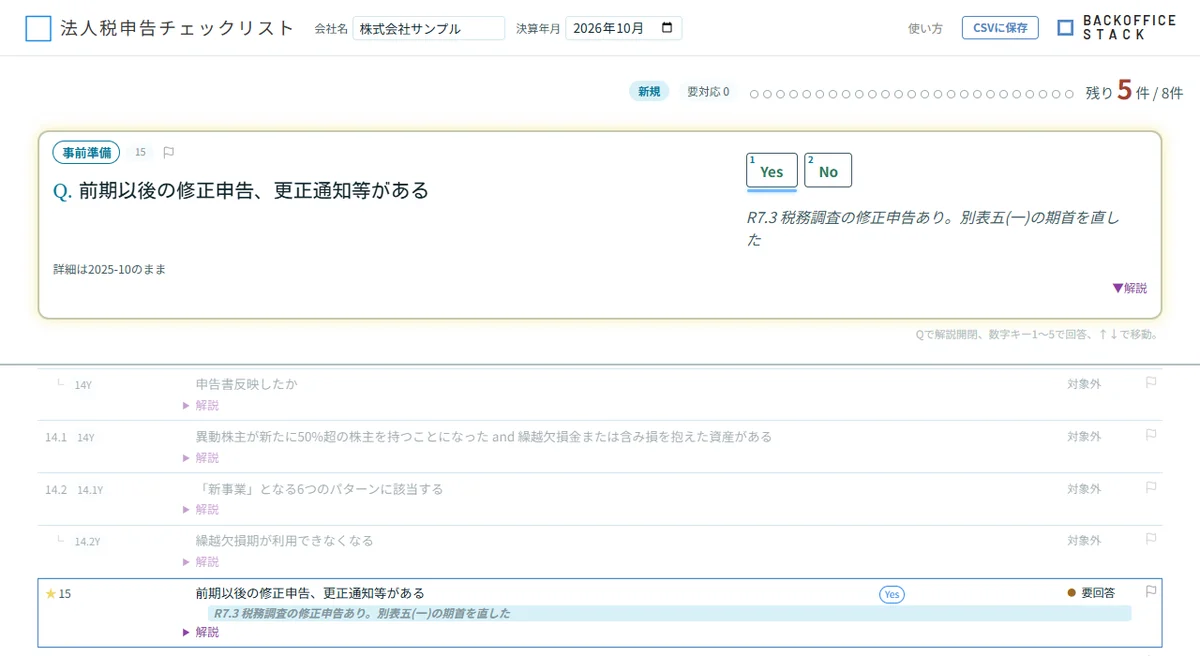1200x656 pixels.
Task: Expand 解説 under 申告書反映したか
Action: click(201, 405)
